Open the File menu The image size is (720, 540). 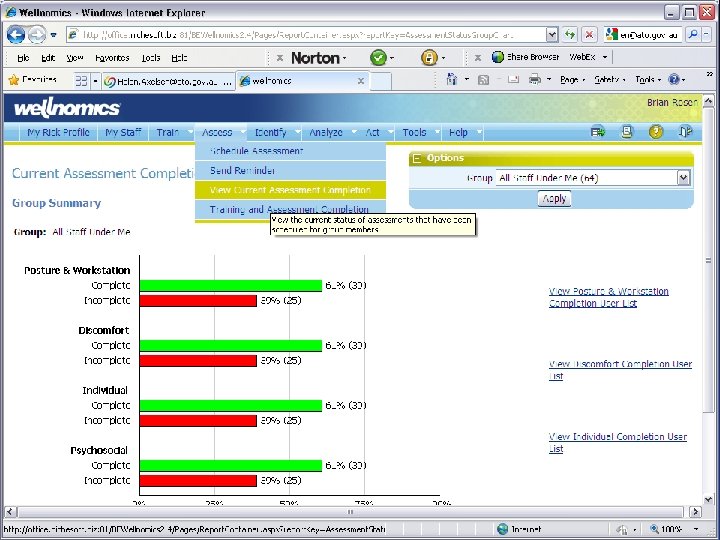click(x=23, y=58)
